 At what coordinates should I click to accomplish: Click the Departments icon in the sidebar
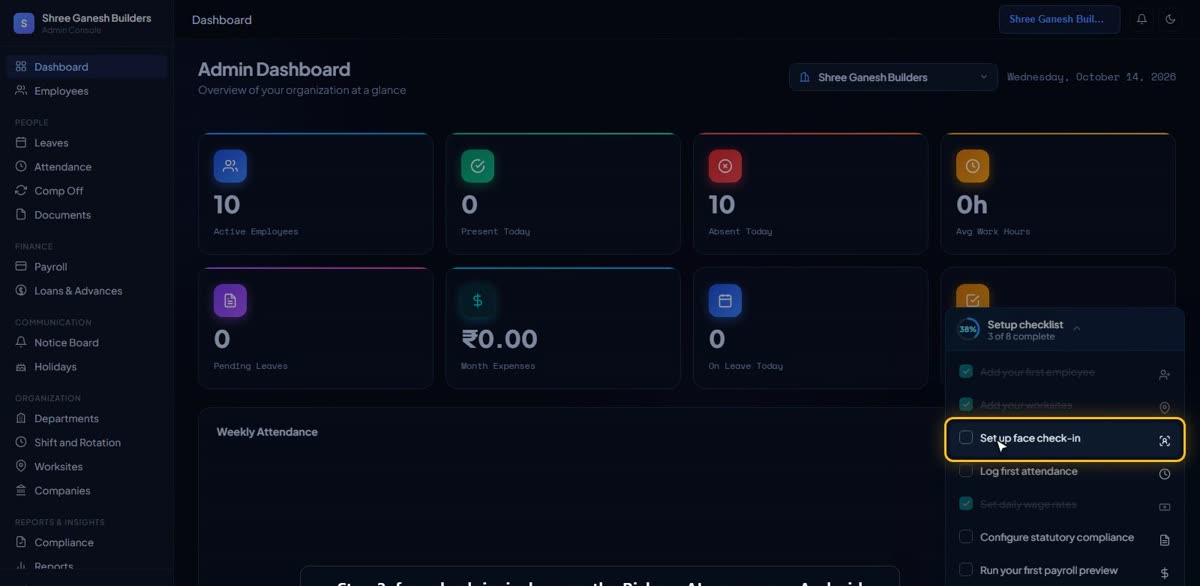point(21,419)
